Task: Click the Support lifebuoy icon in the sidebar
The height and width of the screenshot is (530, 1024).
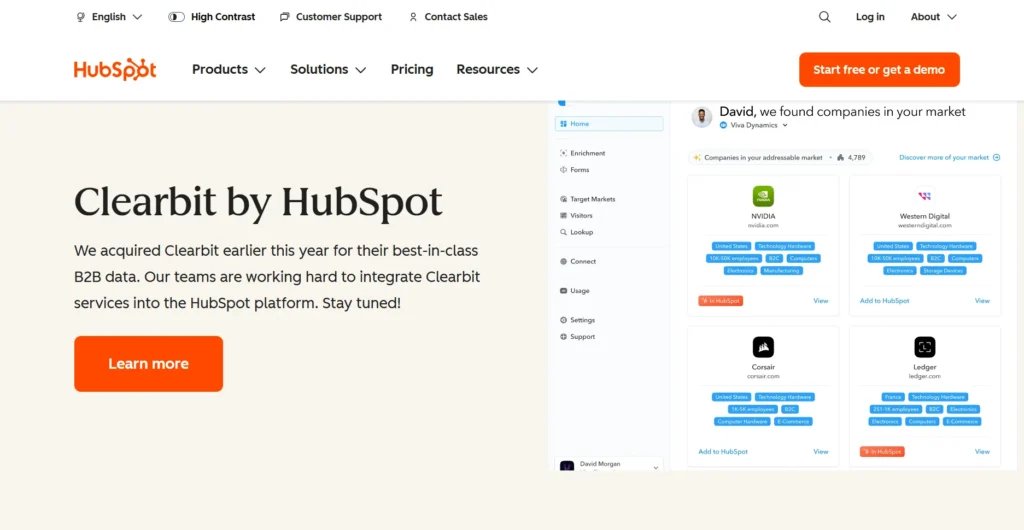Action: coord(564,337)
